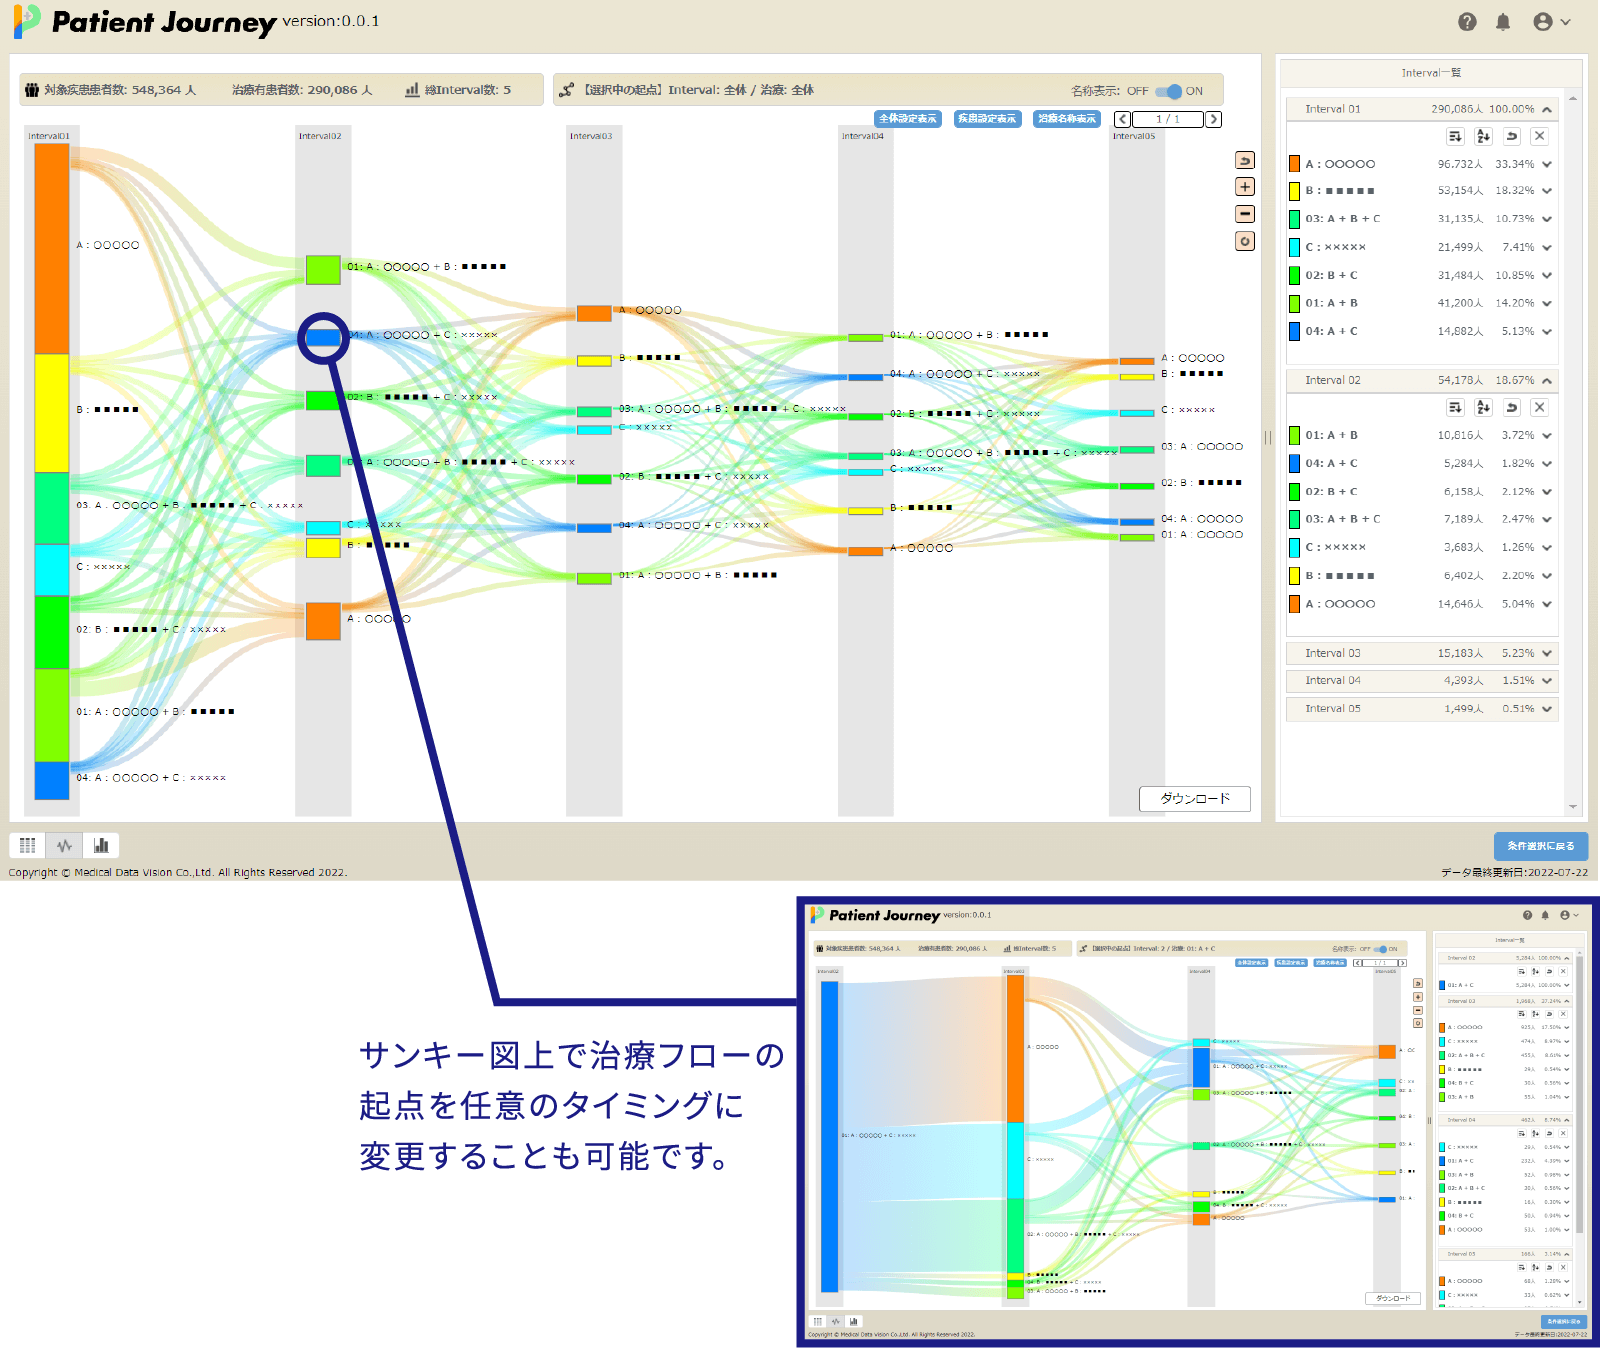The width and height of the screenshot is (1600, 1348).
Task: Zoom out on the Sankey chart
Action: [x=1245, y=214]
